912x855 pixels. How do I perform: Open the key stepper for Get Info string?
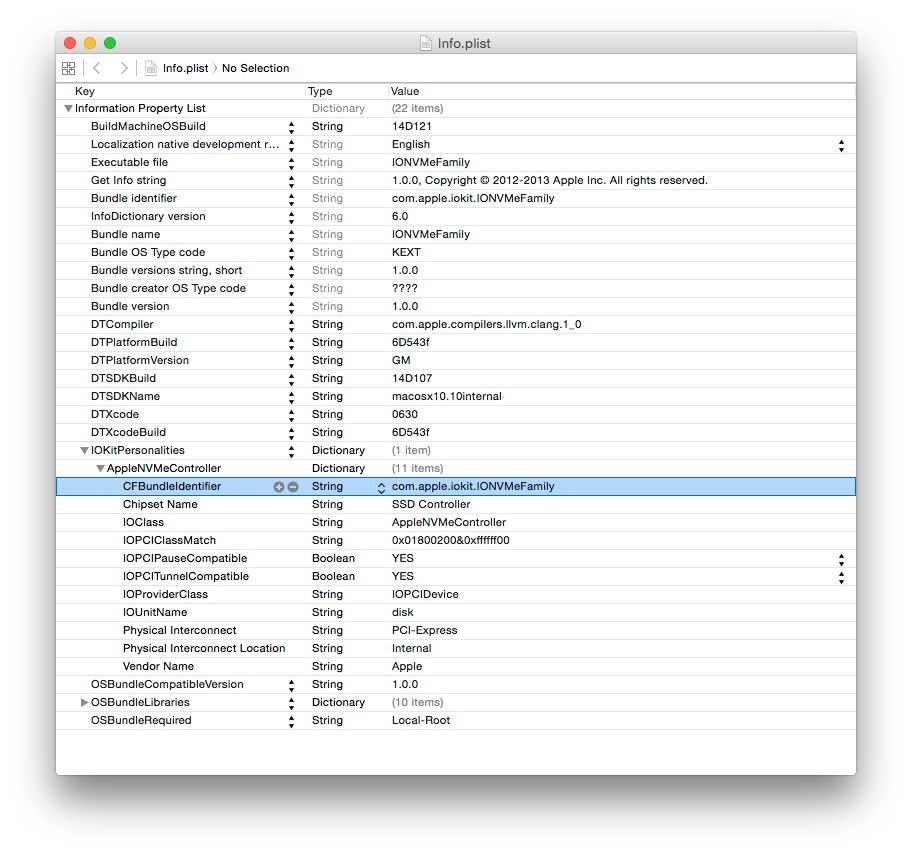coord(291,181)
